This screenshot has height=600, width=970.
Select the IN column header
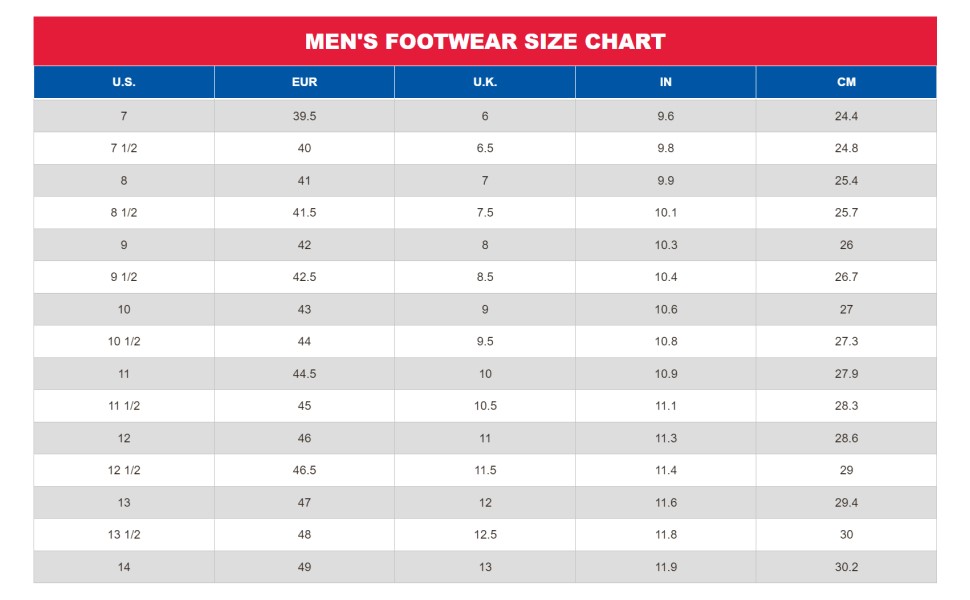(666, 82)
